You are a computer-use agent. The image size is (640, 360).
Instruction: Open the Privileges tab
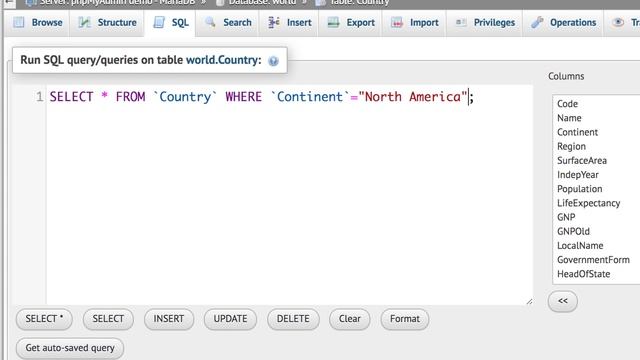[484, 23]
